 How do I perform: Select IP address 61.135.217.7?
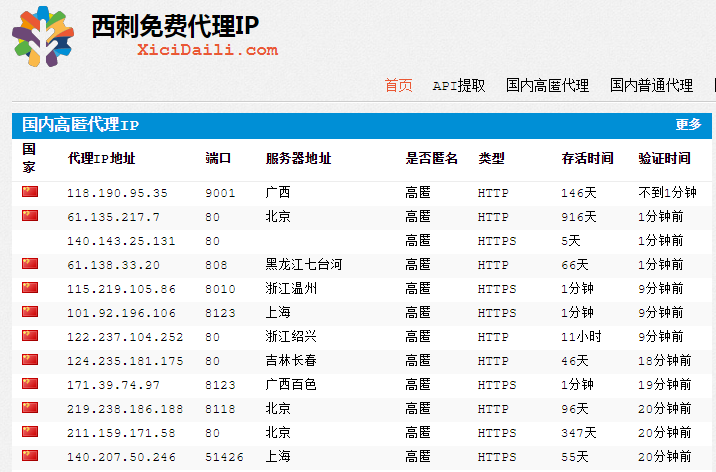[x=113, y=217]
